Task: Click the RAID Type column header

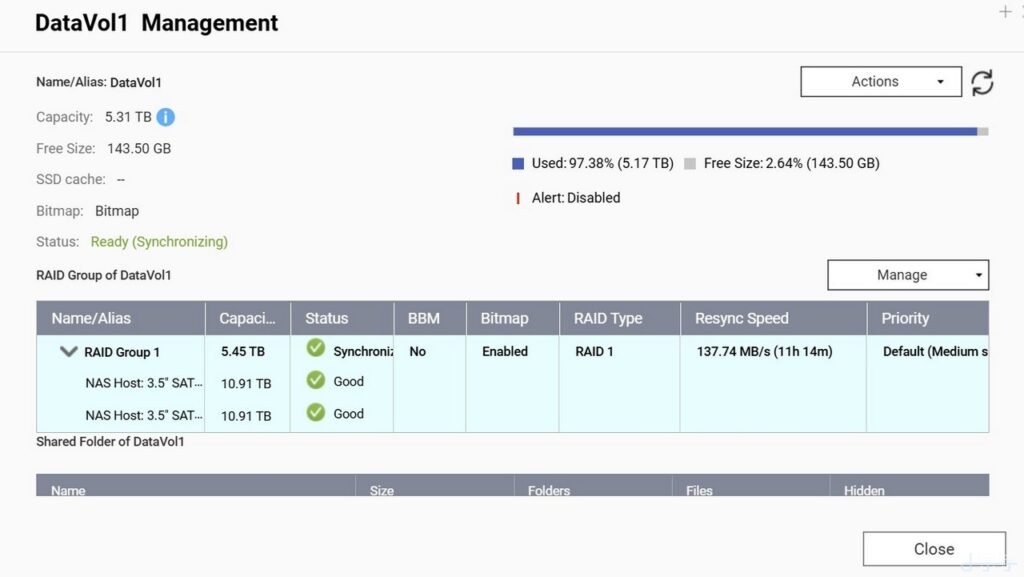Action: click(608, 318)
